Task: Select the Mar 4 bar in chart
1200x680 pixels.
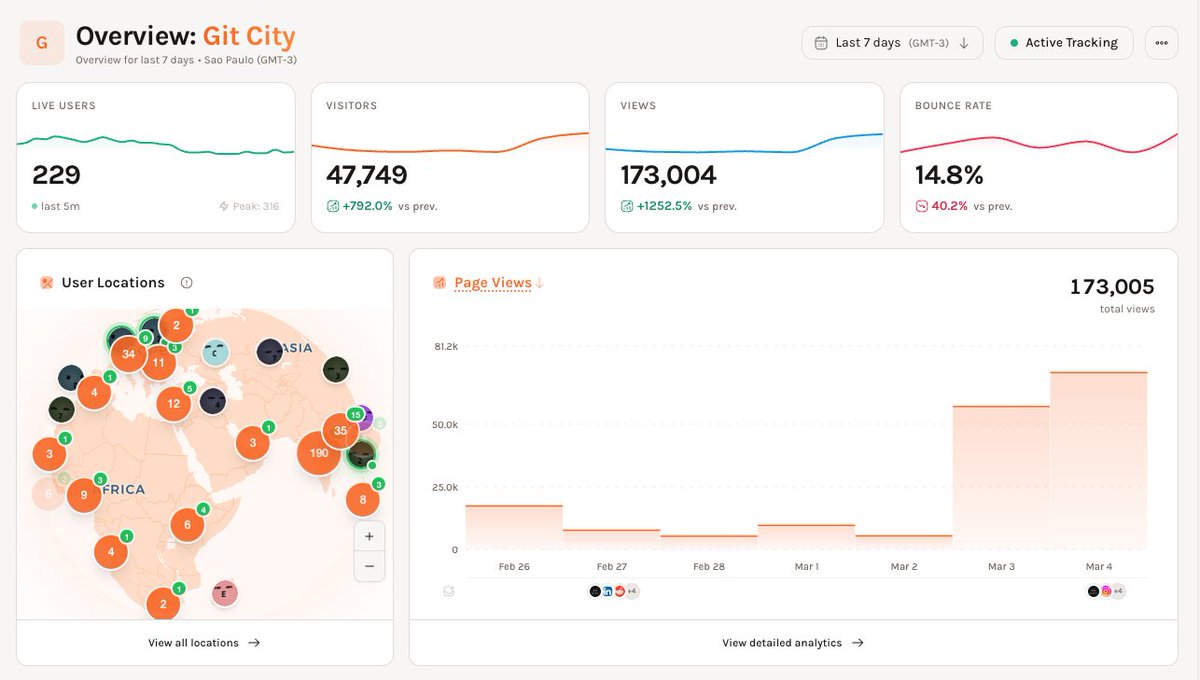Action: [x=1099, y=460]
